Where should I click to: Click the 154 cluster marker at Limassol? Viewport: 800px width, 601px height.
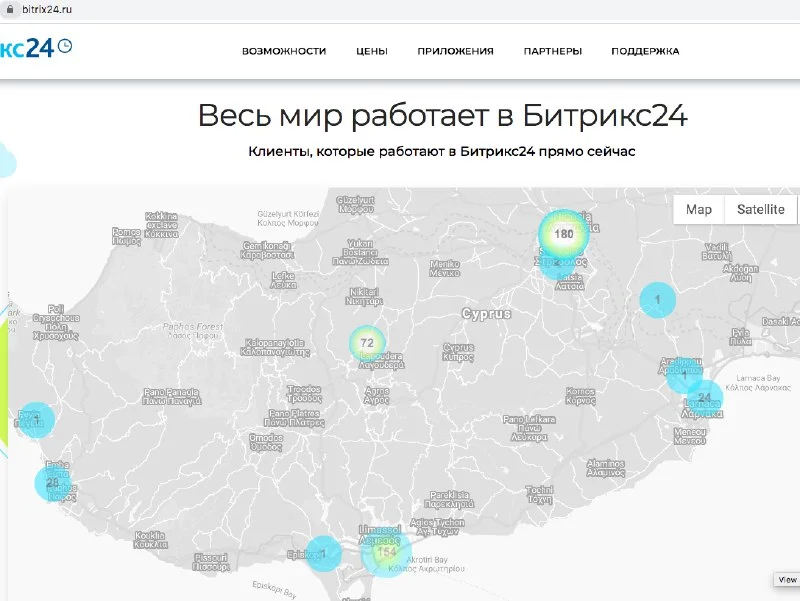coord(387,552)
